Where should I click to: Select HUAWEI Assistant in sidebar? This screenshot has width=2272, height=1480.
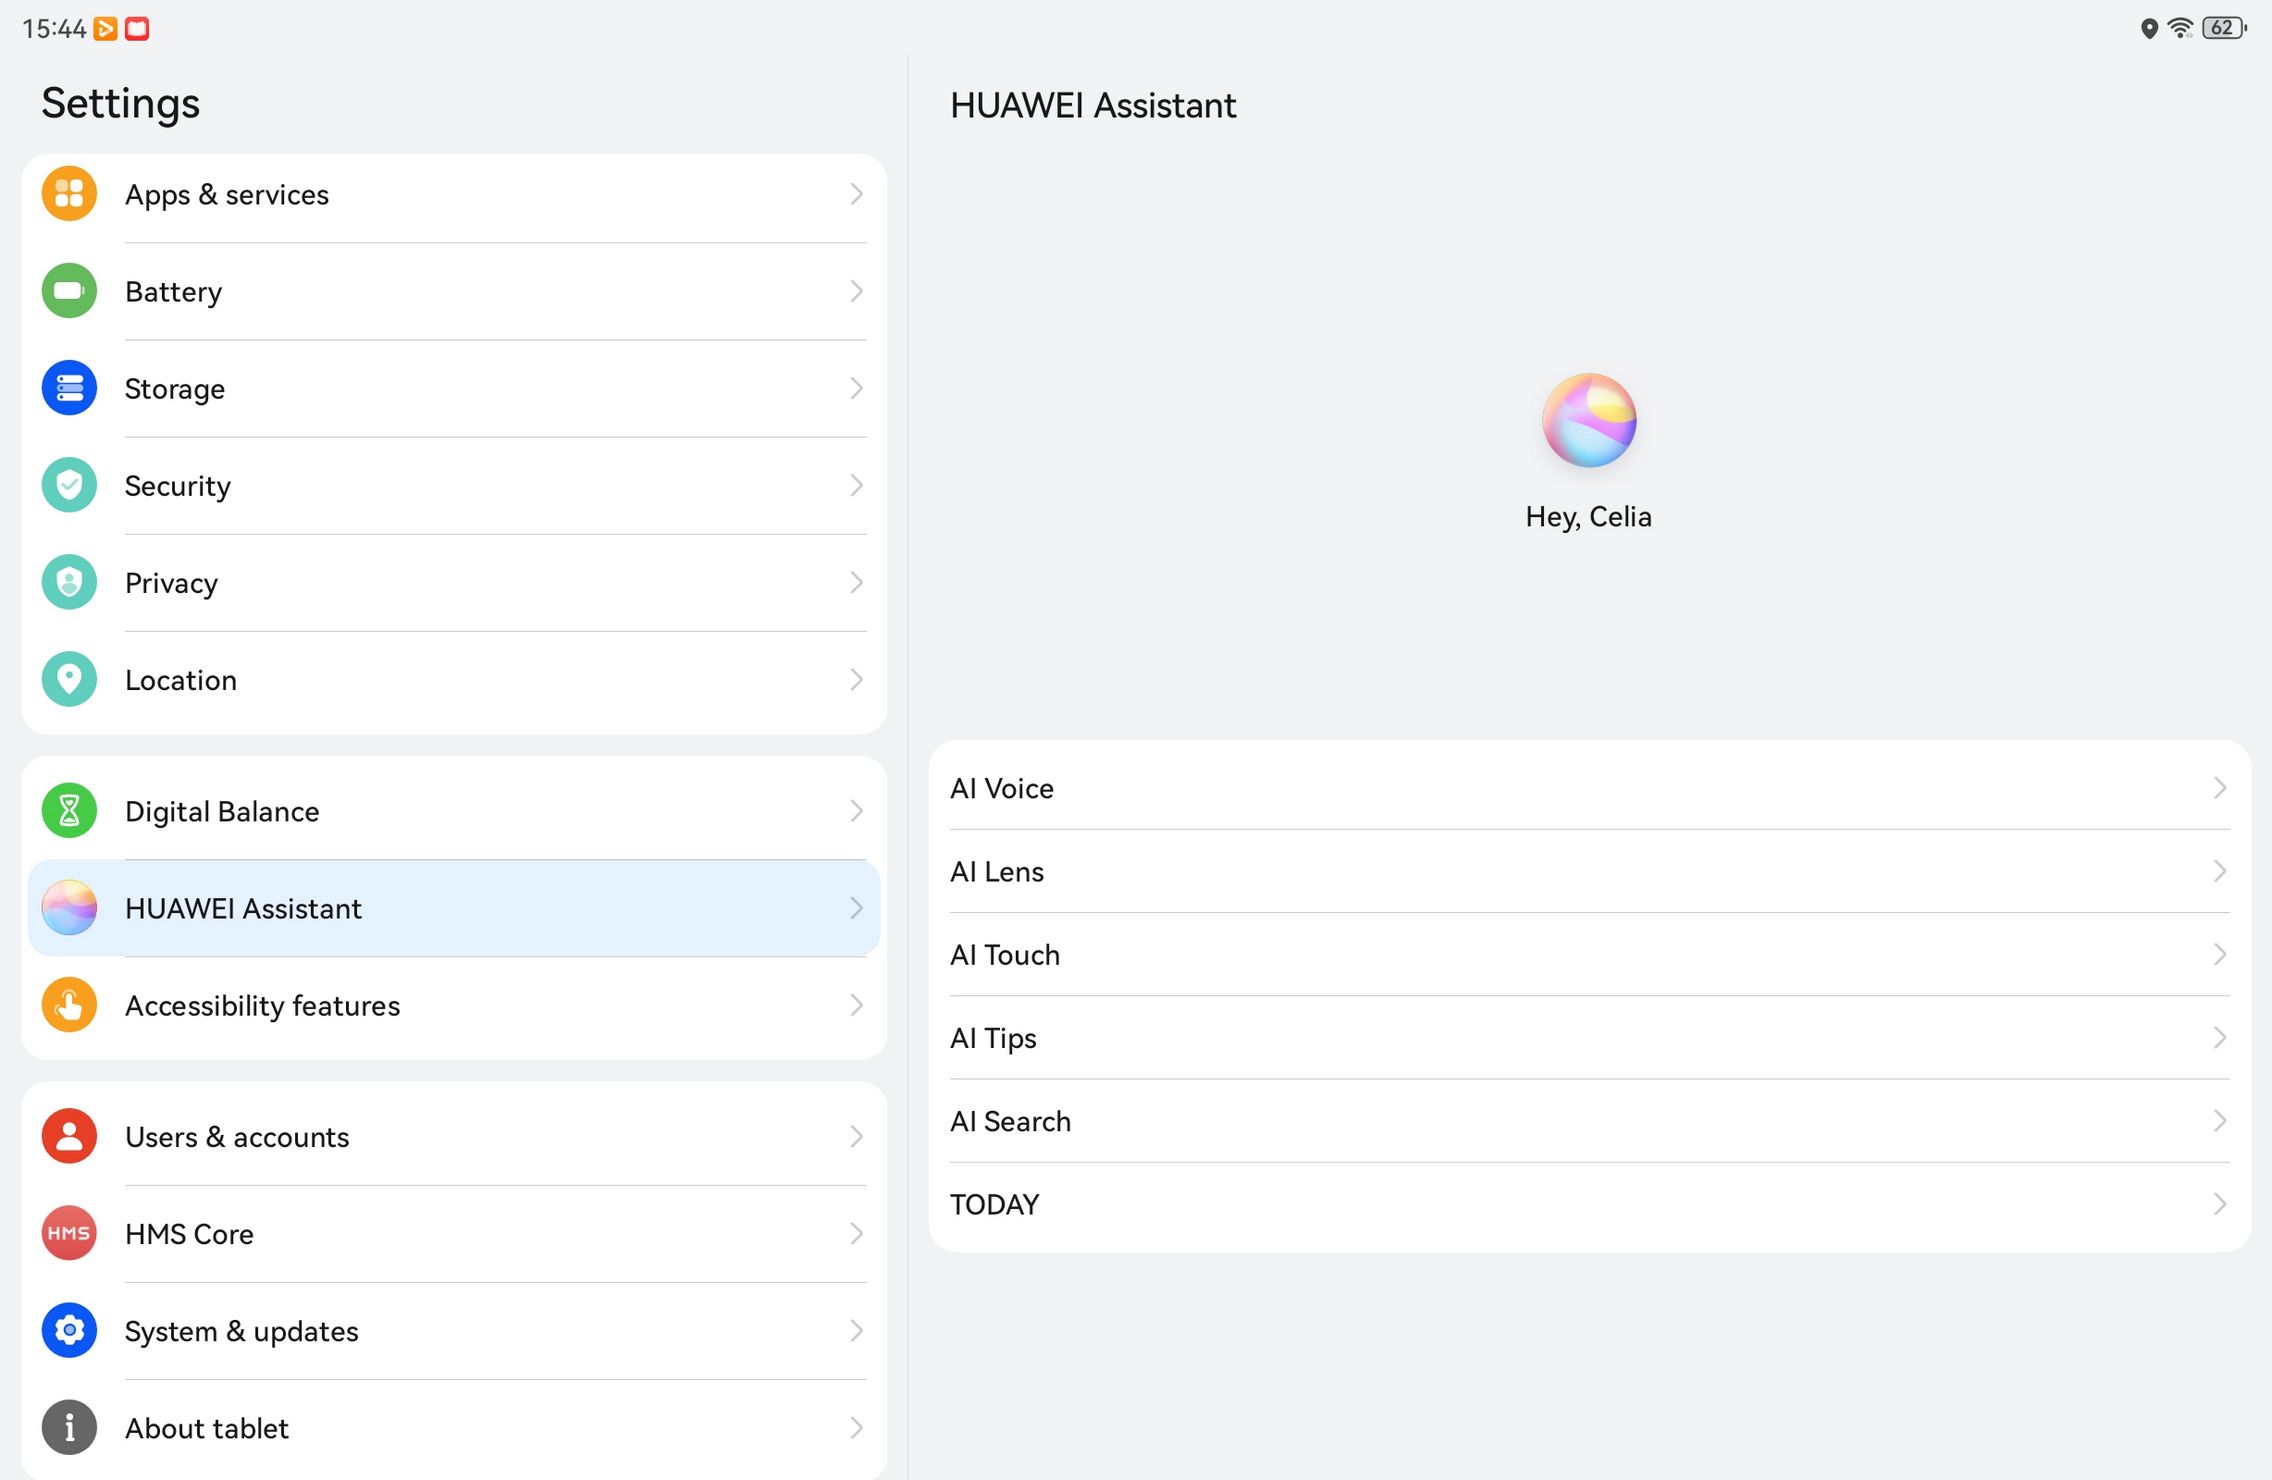pyautogui.click(x=454, y=908)
